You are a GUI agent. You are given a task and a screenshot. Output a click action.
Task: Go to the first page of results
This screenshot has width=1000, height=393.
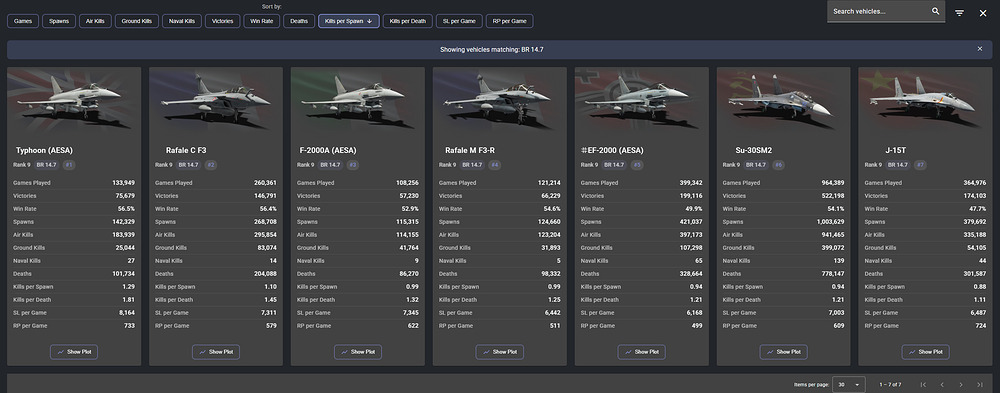[x=923, y=385]
